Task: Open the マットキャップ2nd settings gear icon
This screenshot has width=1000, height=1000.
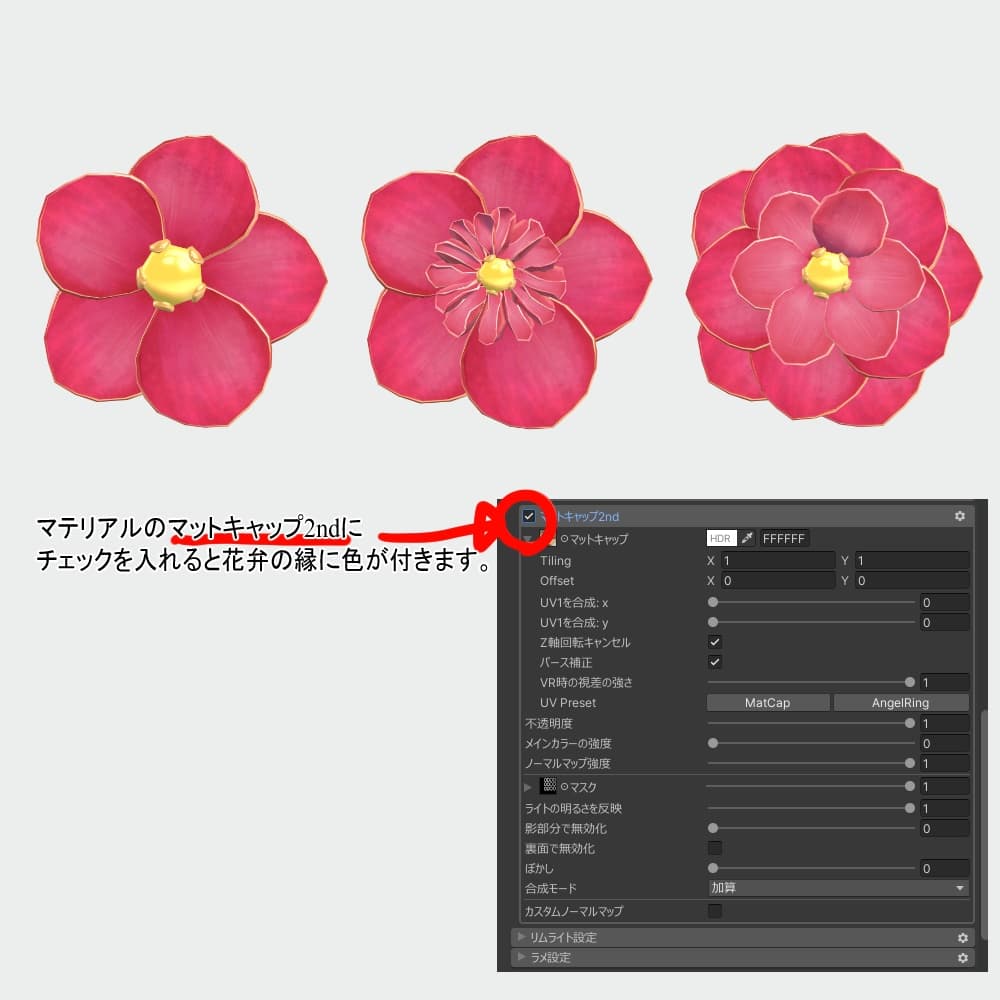Action: pos(962,515)
